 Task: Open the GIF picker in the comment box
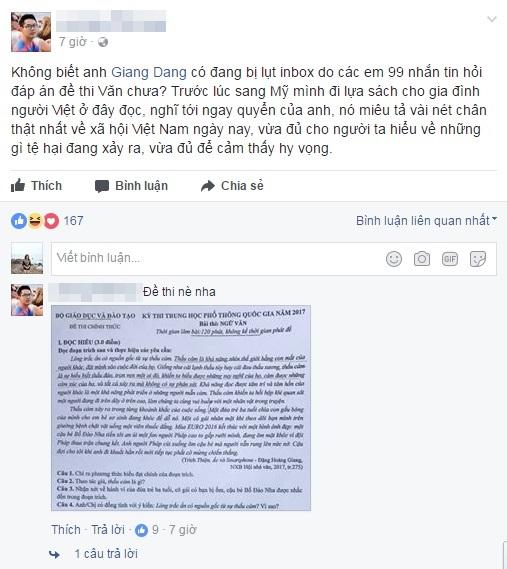[x=450, y=259]
